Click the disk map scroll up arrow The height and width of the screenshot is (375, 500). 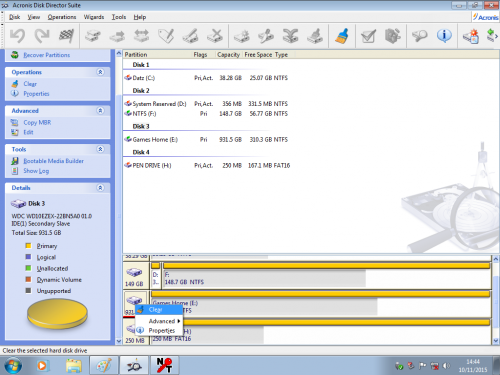(x=496, y=259)
